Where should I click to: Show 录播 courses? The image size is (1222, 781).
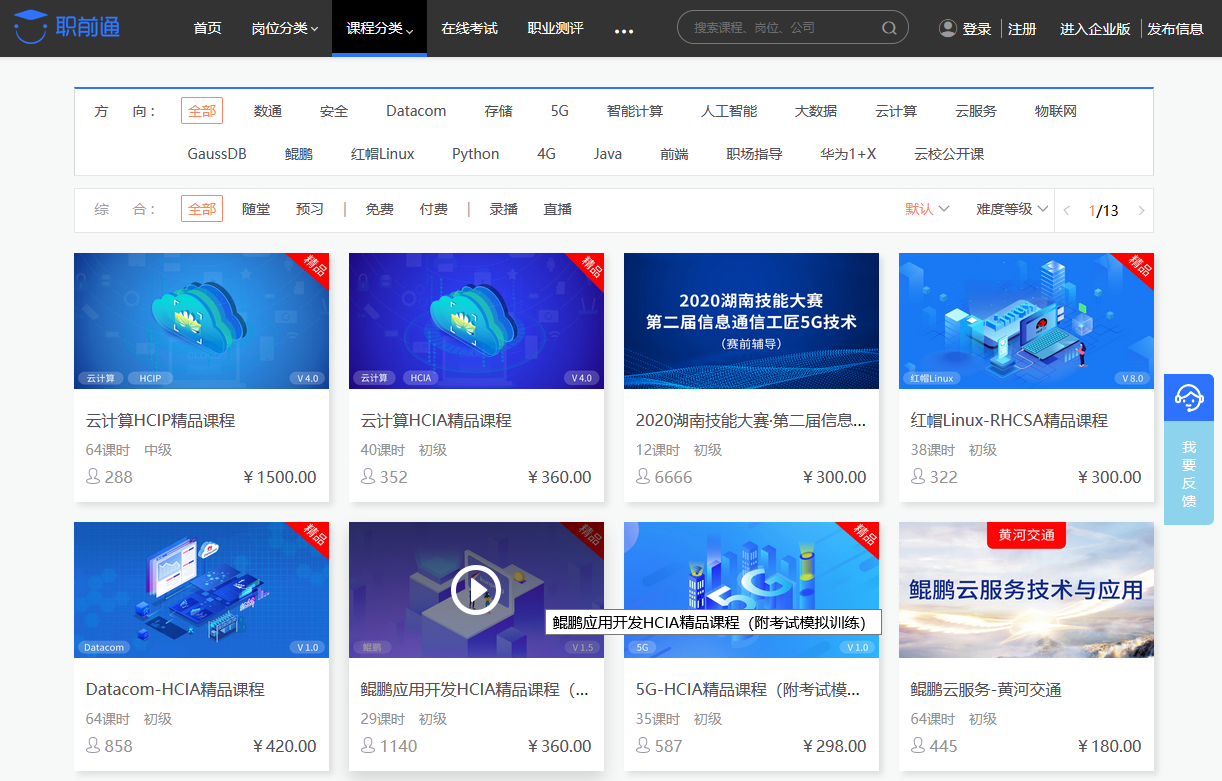pos(503,209)
